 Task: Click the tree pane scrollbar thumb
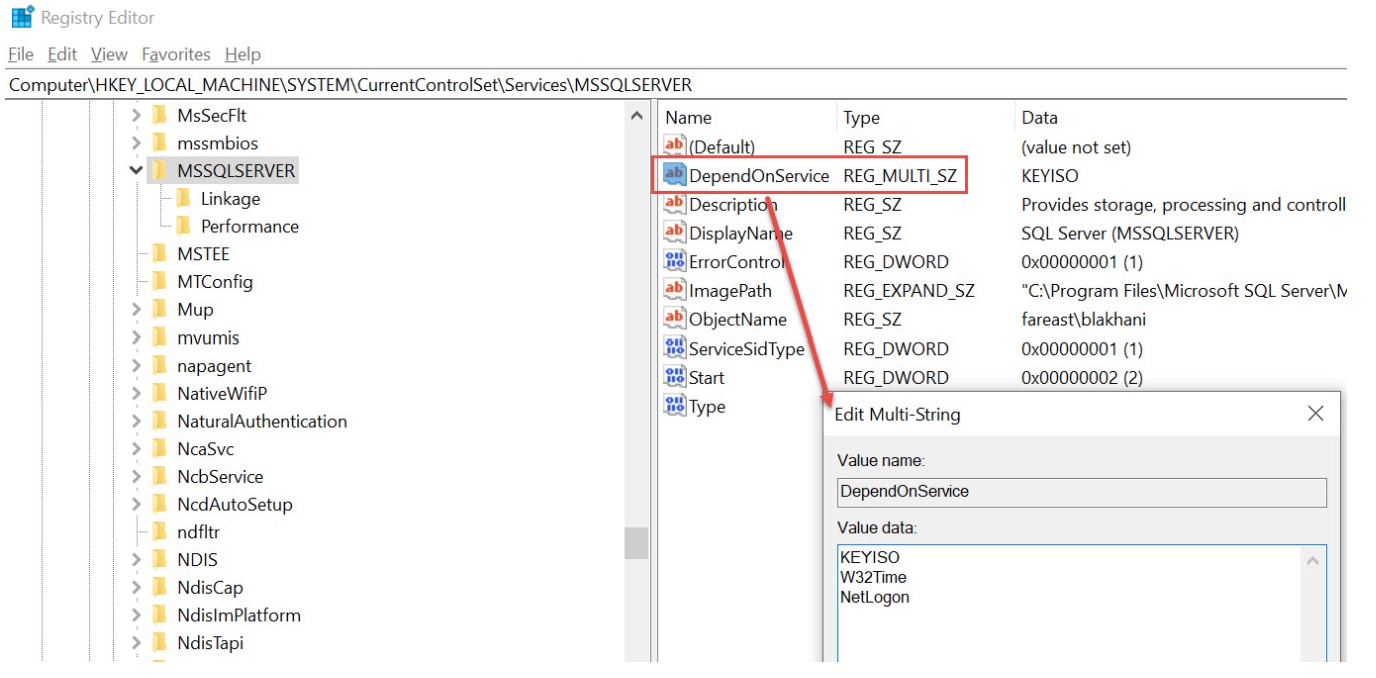(x=636, y=543)
